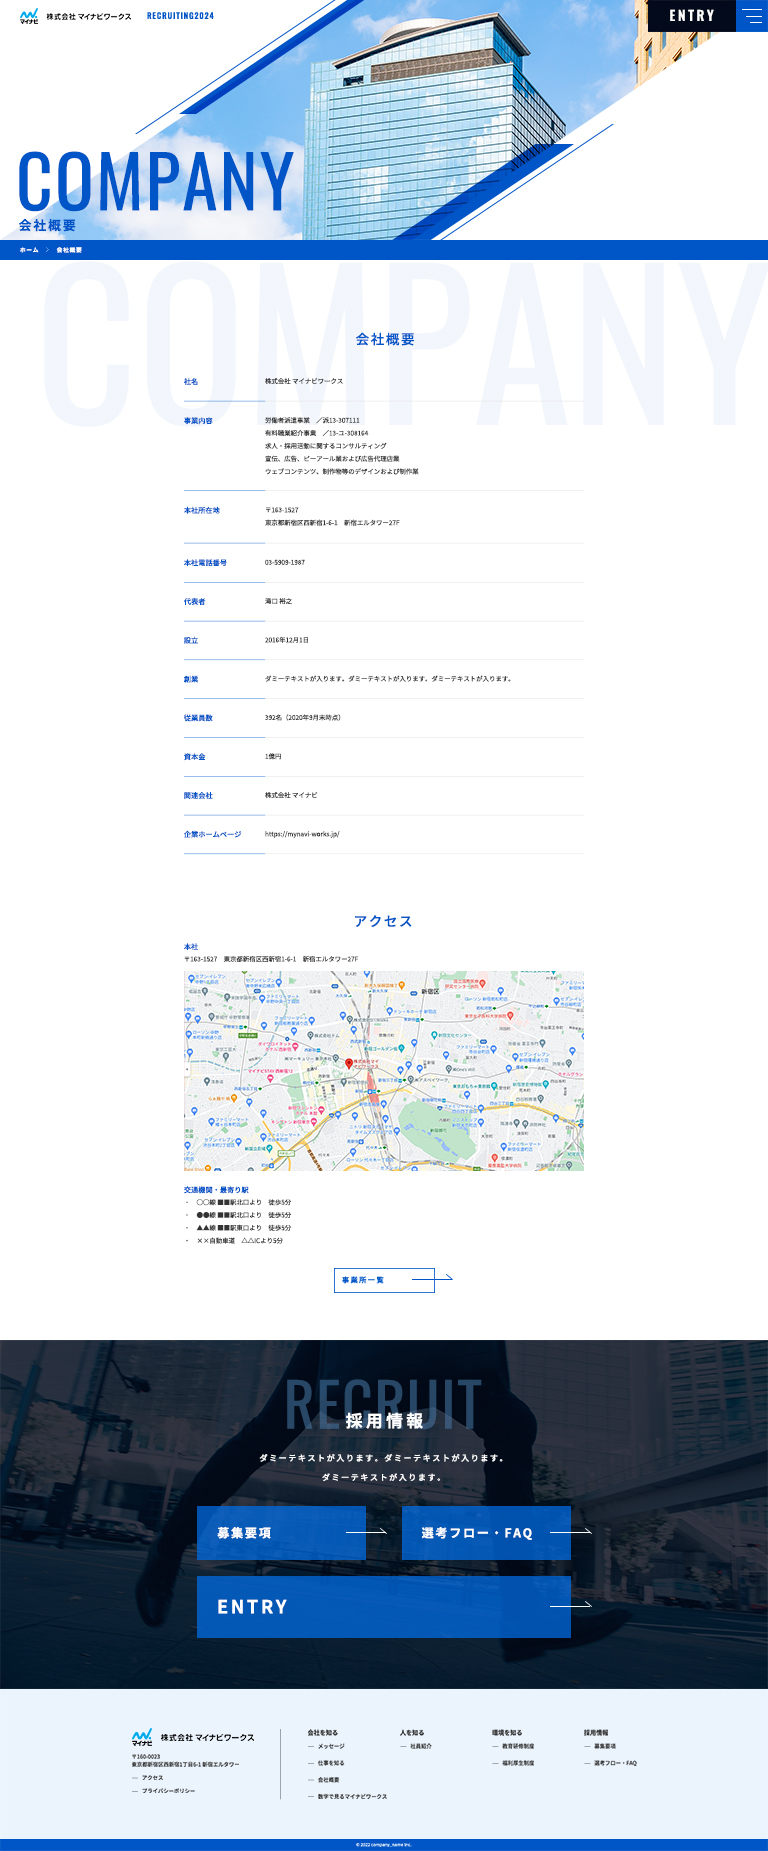Click the 採用情報 heading in the recruit section
The image size is (768, 1851).
point(384,1421)
